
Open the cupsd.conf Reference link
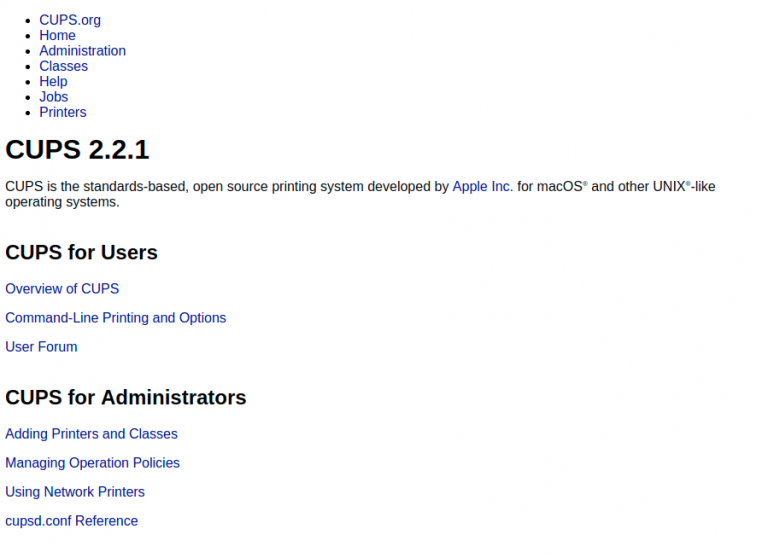click(71, 521)
